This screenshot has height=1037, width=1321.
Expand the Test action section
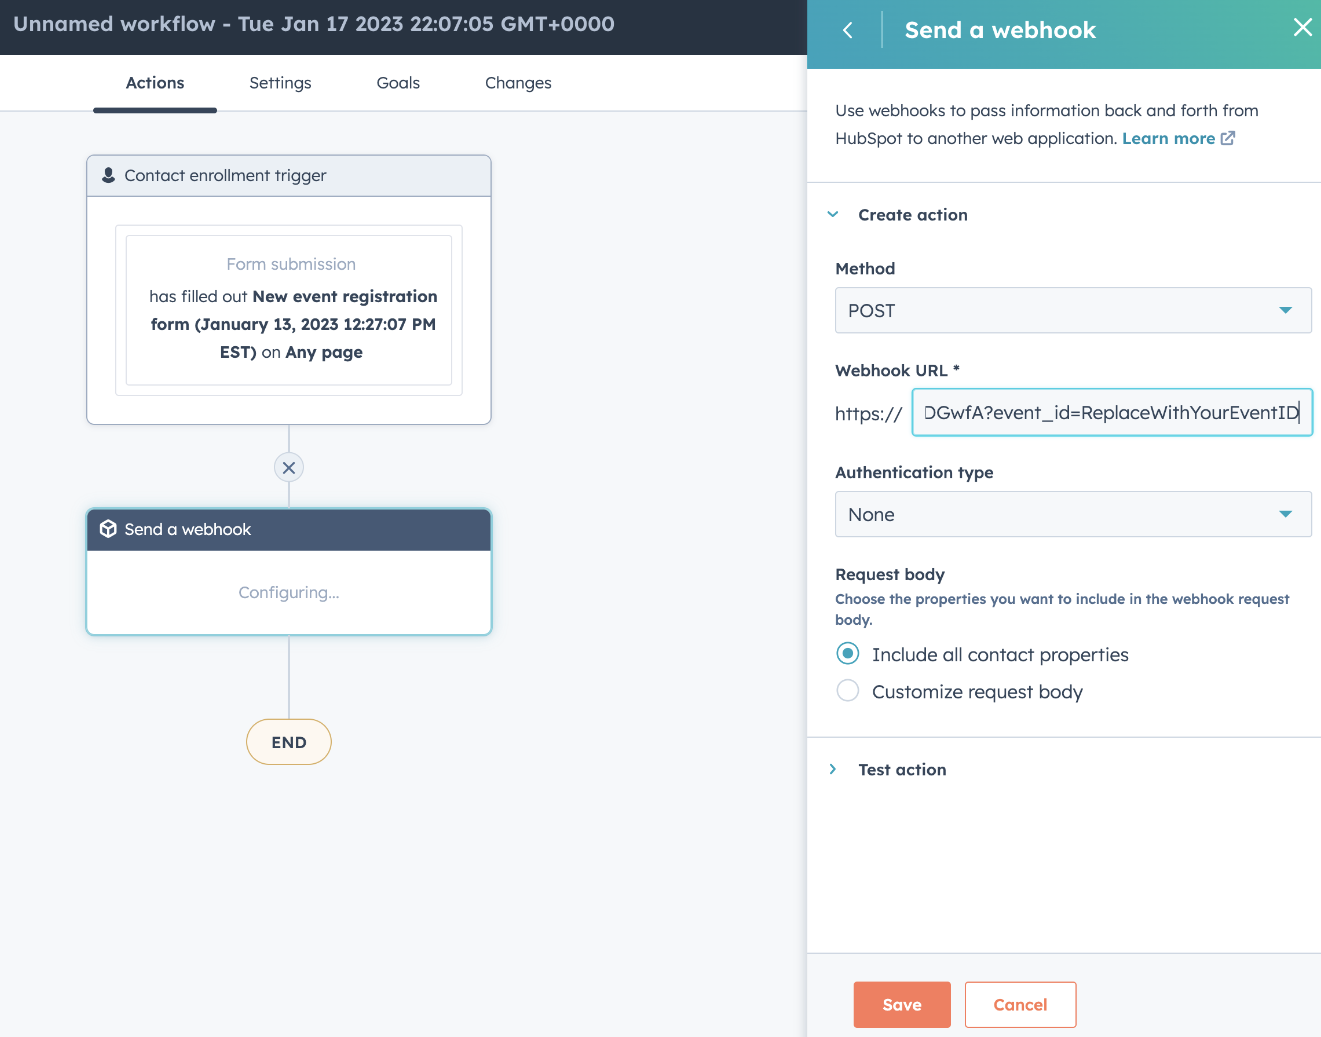coord(833,769)
